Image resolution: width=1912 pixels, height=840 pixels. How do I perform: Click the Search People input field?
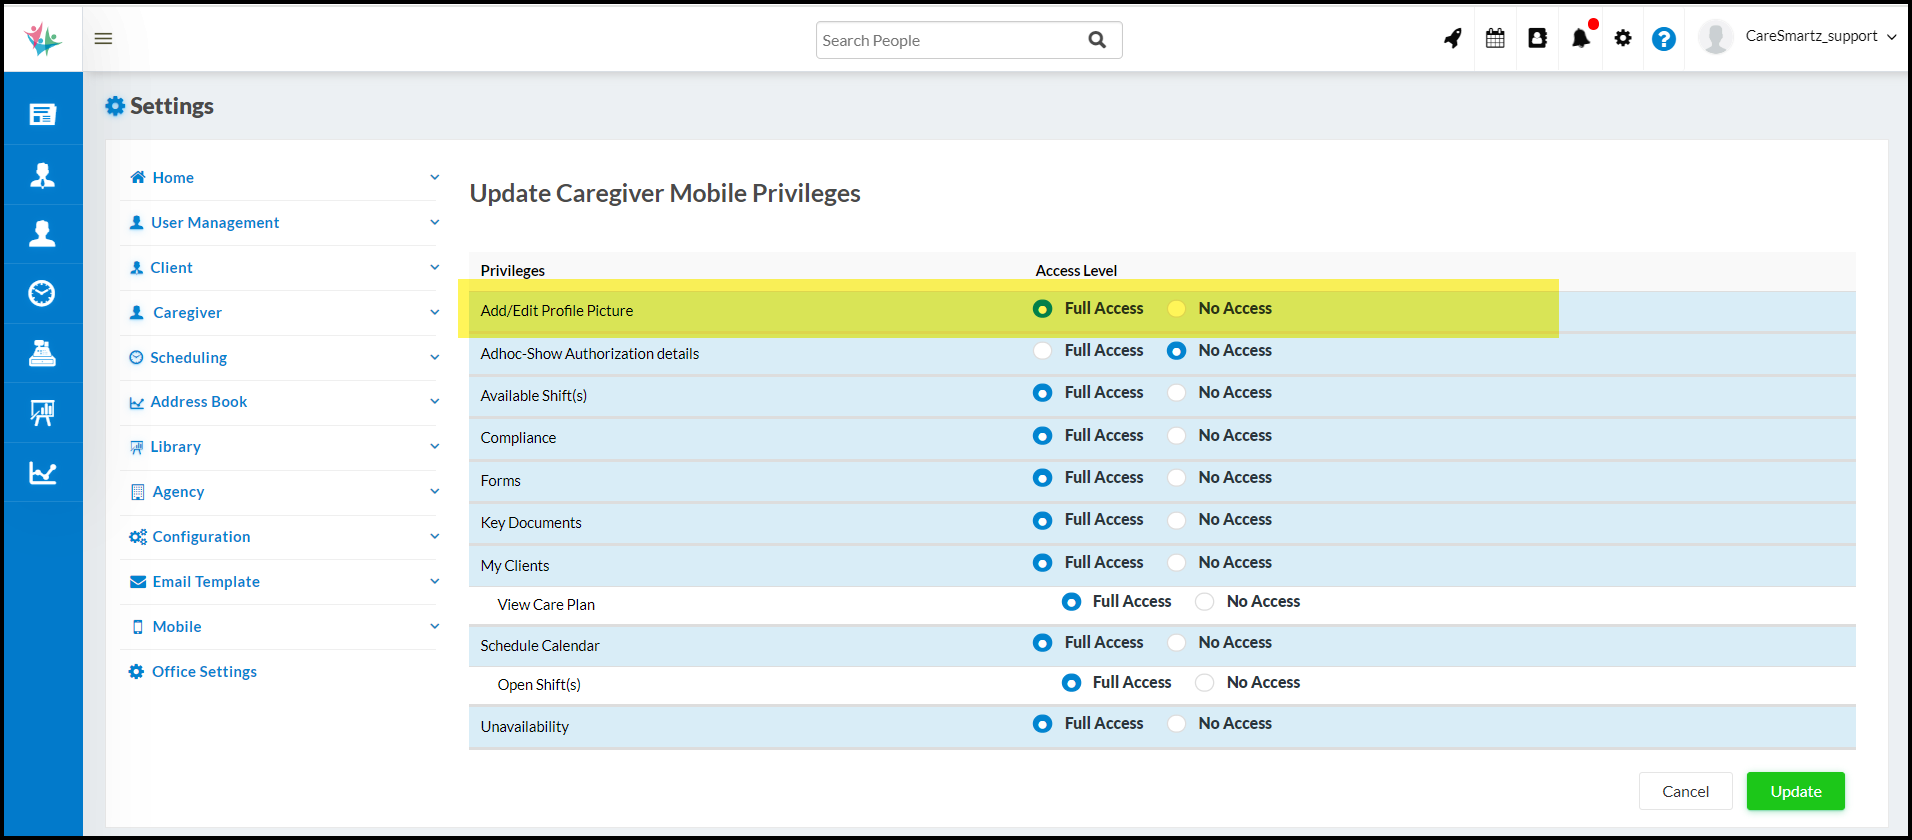[950, 41]
